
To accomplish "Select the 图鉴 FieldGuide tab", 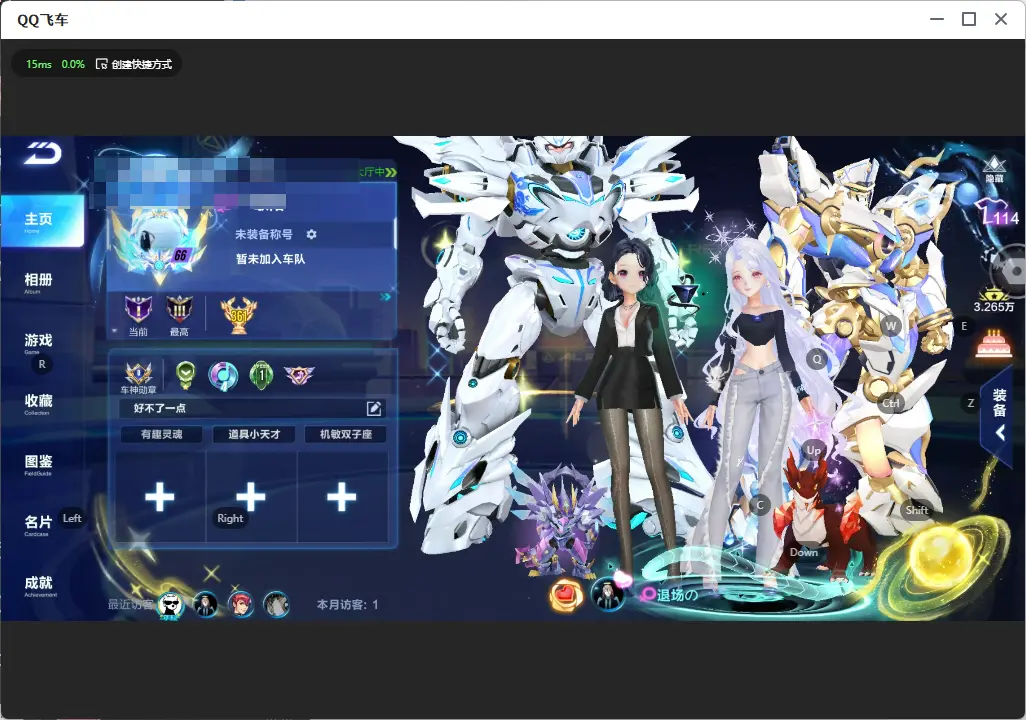I will click(38, 464).
